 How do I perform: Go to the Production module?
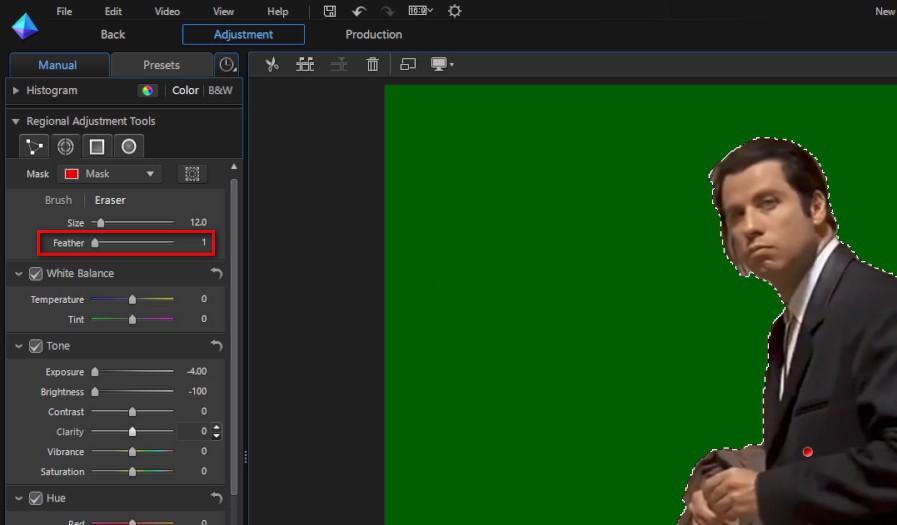tap(374, 34)
